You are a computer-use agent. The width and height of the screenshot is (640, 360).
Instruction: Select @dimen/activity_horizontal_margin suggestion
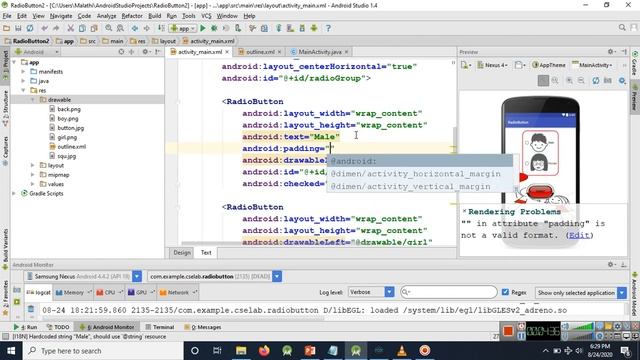(416, 174)
